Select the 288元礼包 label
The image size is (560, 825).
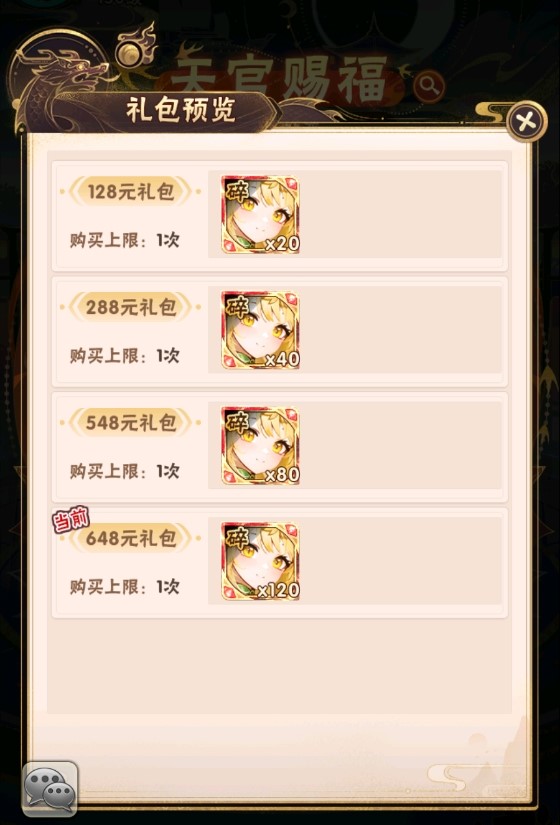click(131, 307)
